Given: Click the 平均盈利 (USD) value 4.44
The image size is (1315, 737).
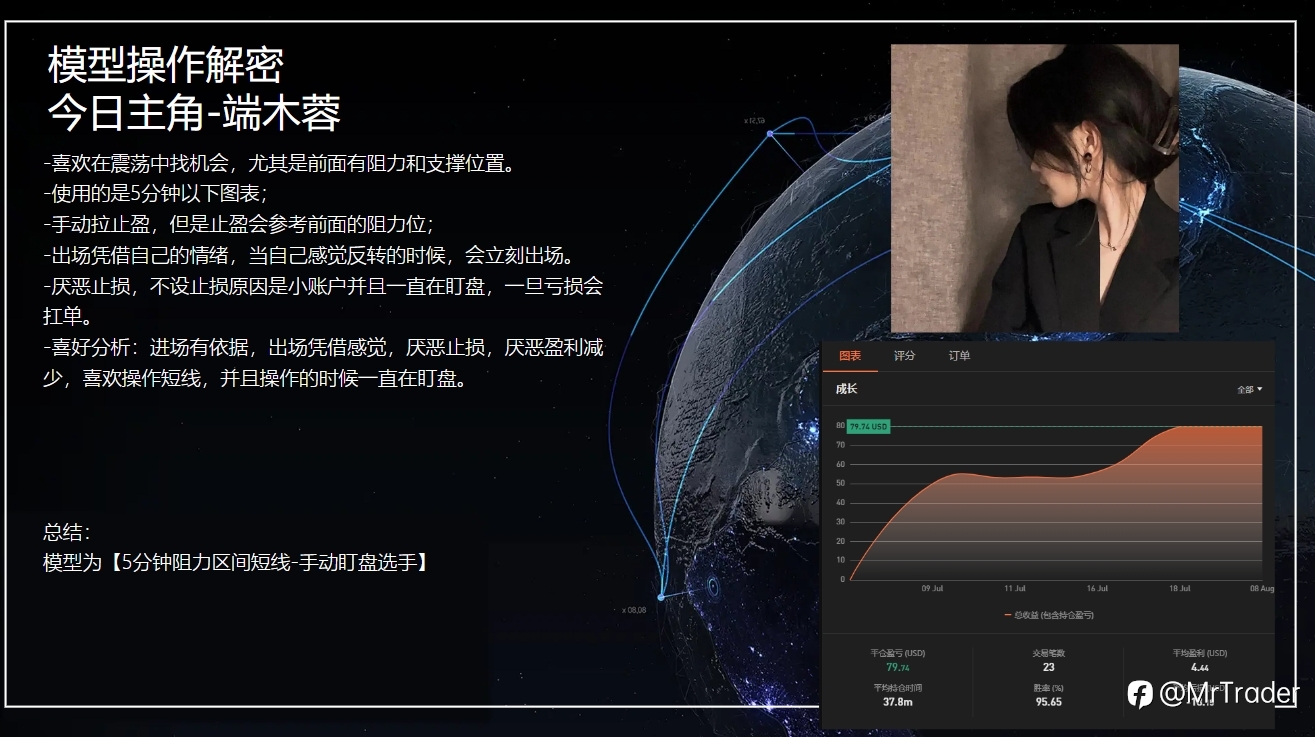Looking at the screenshot, I should [1200, 668].
